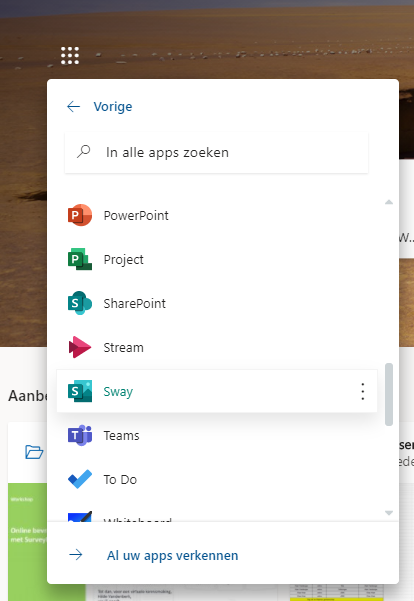This screenshot has width=414, height=601.
Task: Click the To Do checkmark icon
Action: point(80,479)
